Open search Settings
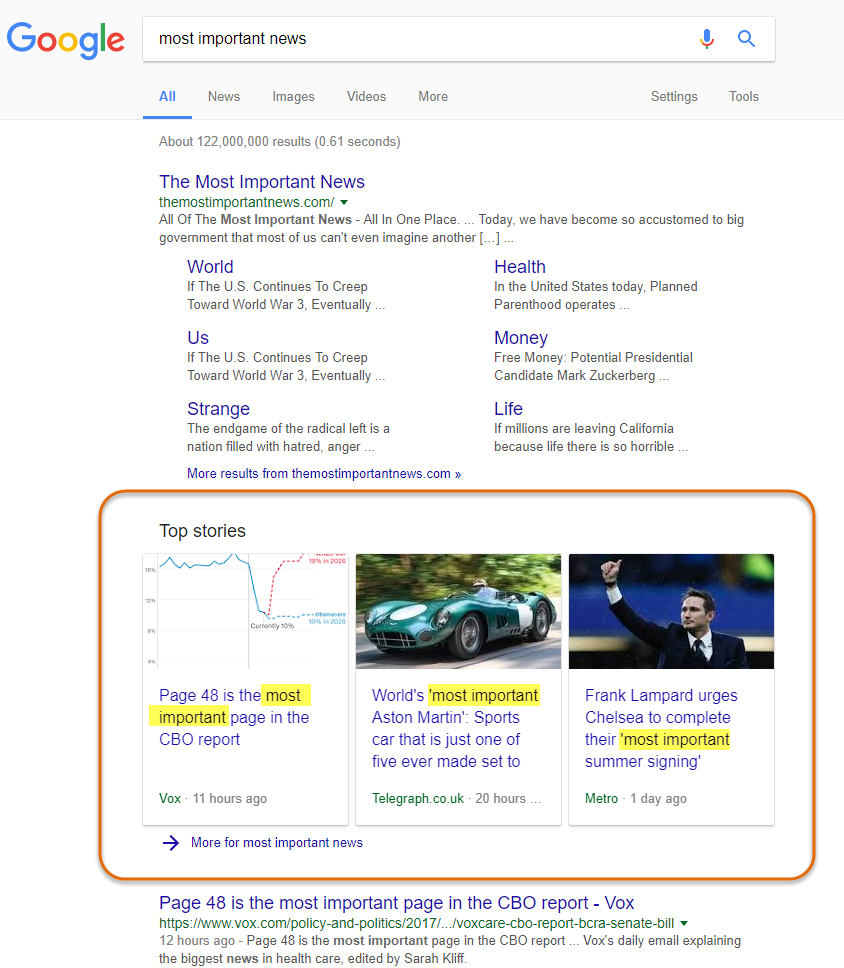The width and height of the screenshot is (844, 968). 674,97
